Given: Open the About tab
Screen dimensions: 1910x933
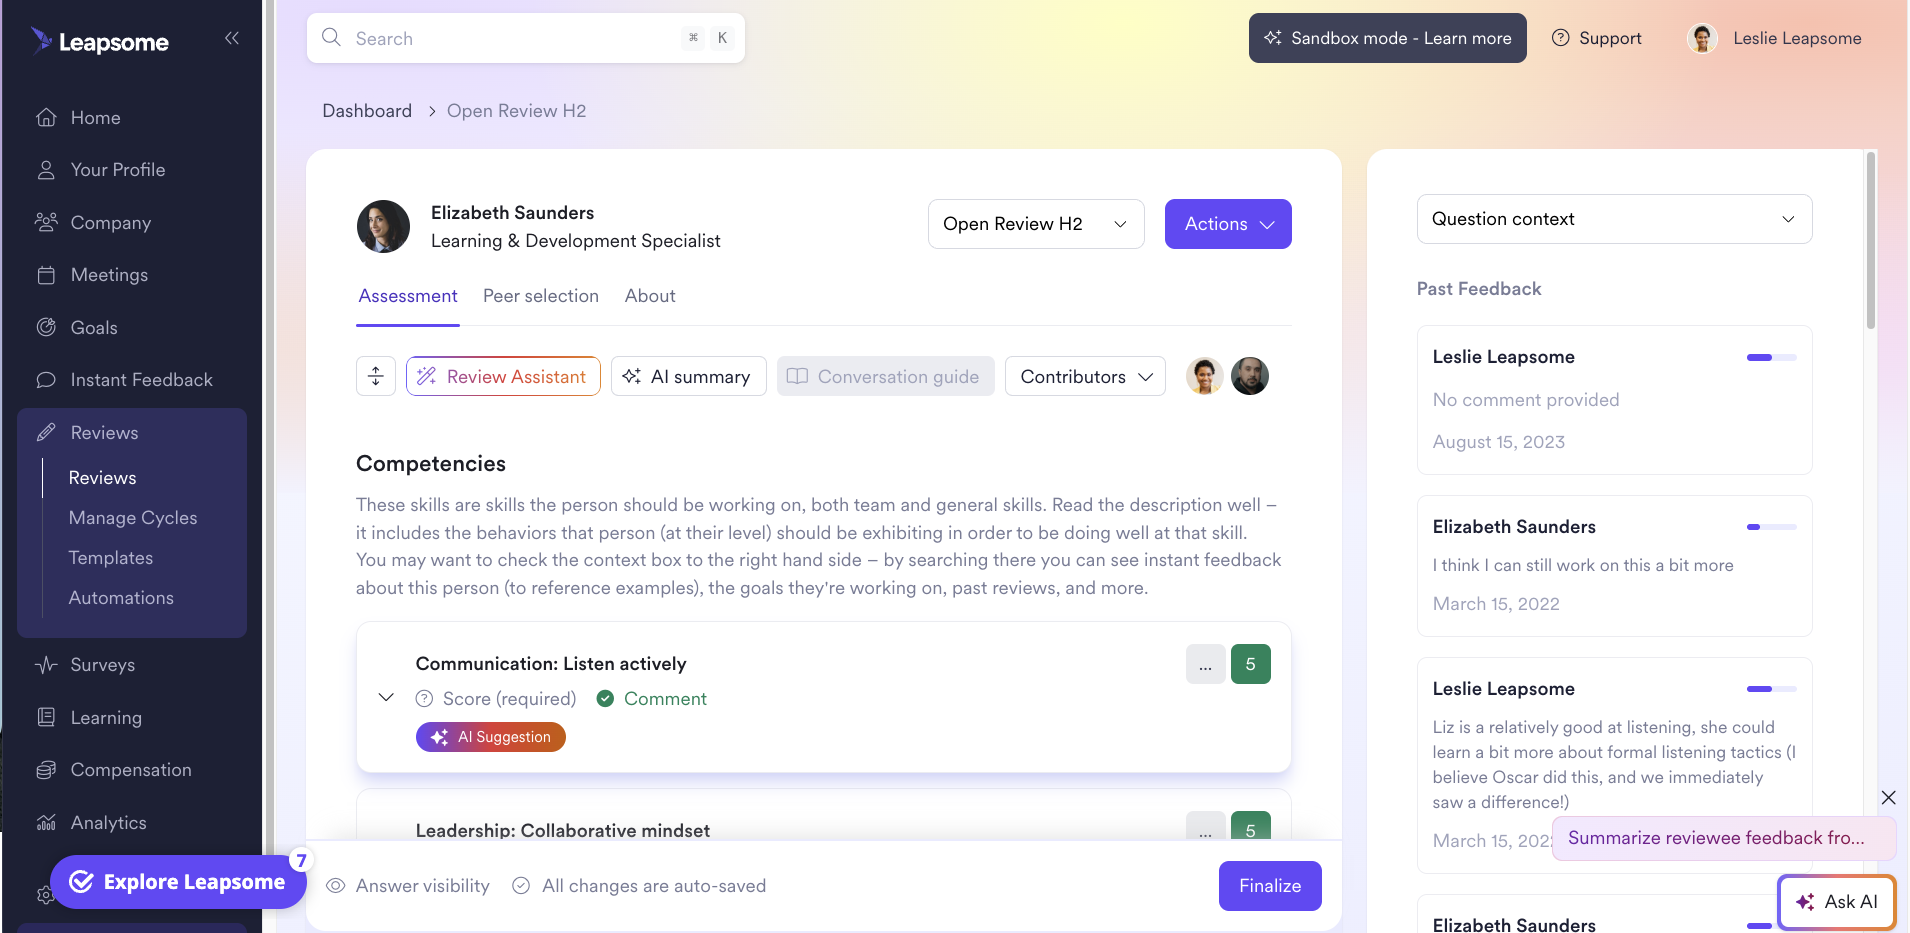Looking at the screenshot, I should point(650,296).
